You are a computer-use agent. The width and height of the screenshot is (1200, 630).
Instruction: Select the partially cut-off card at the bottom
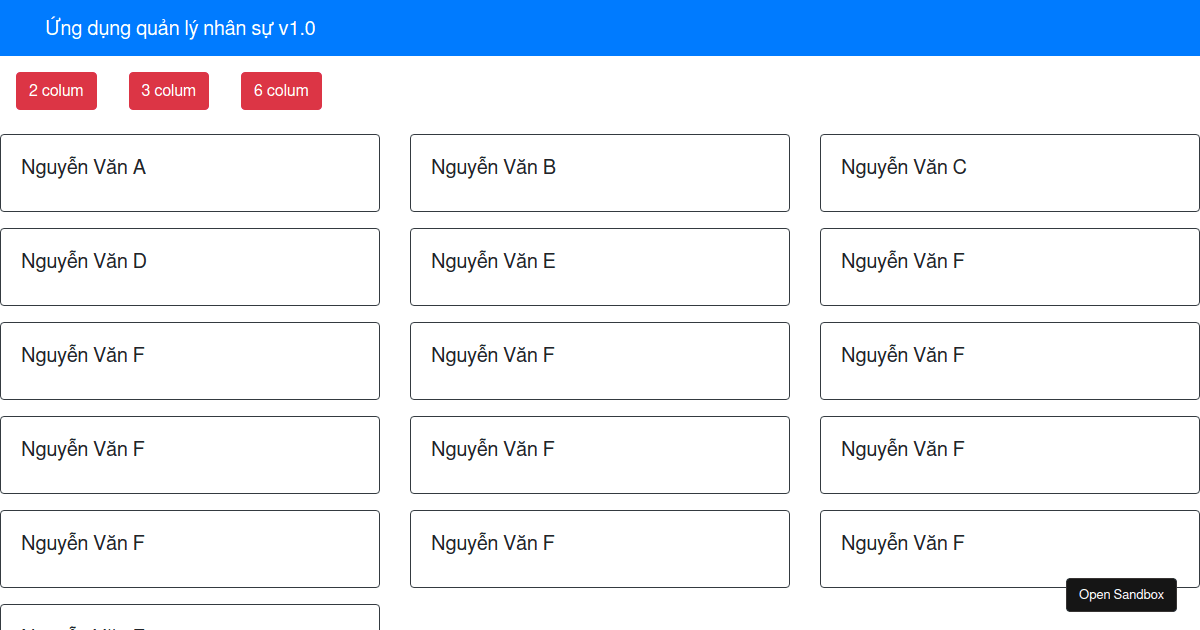(x=190, y=618)
